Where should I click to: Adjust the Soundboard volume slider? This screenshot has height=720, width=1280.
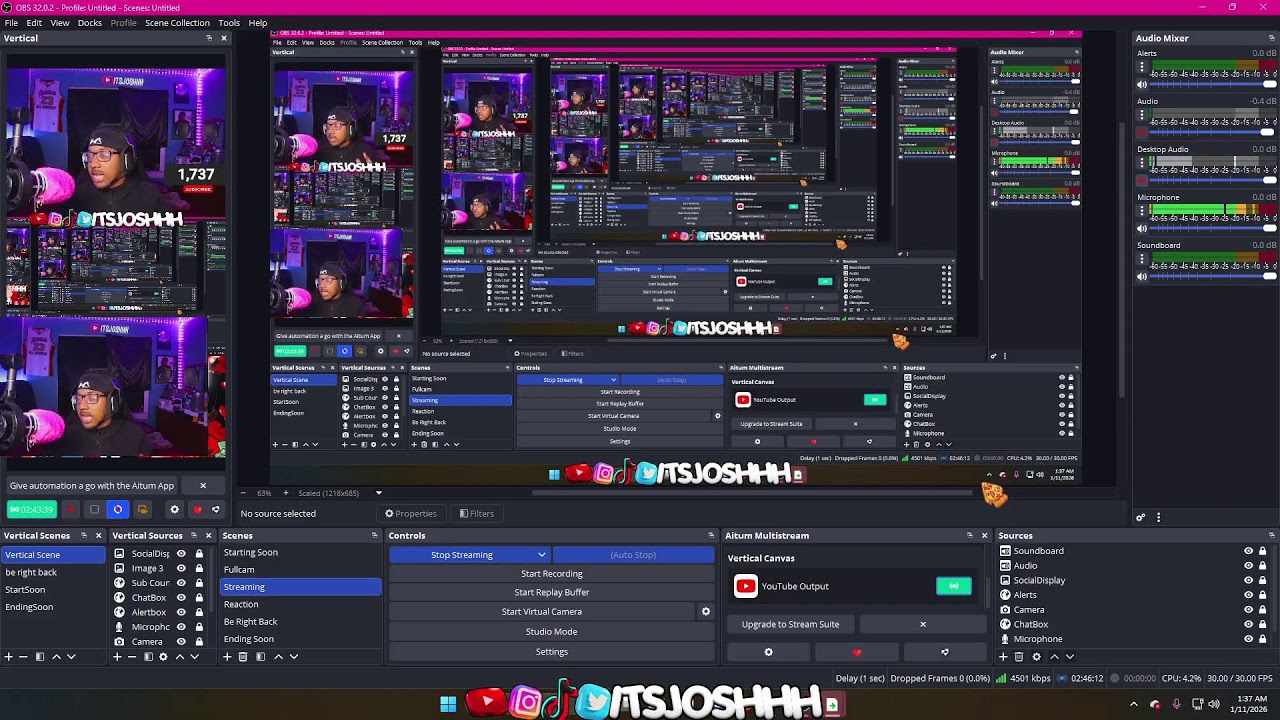point(1213,277)
